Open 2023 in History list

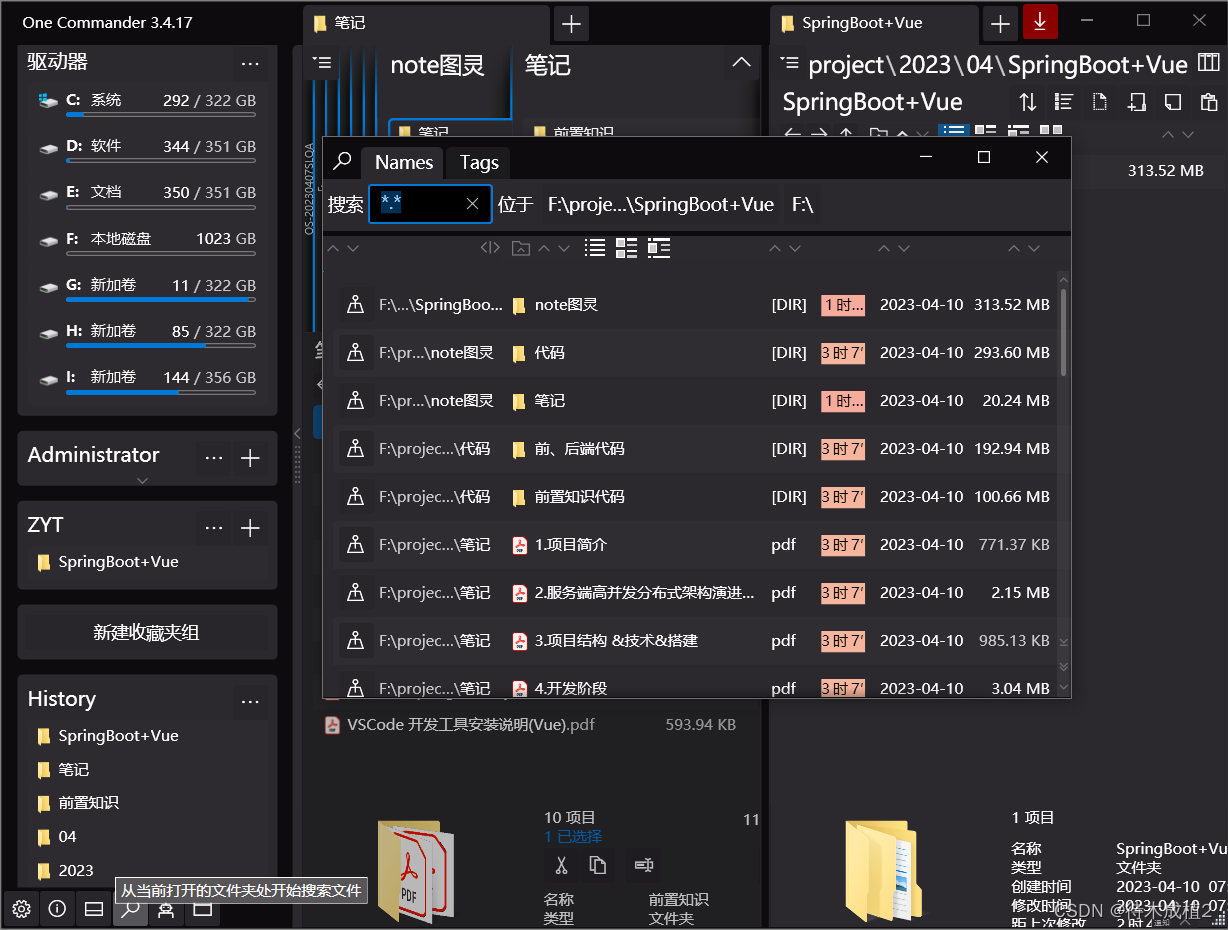[x=76, y=870]
